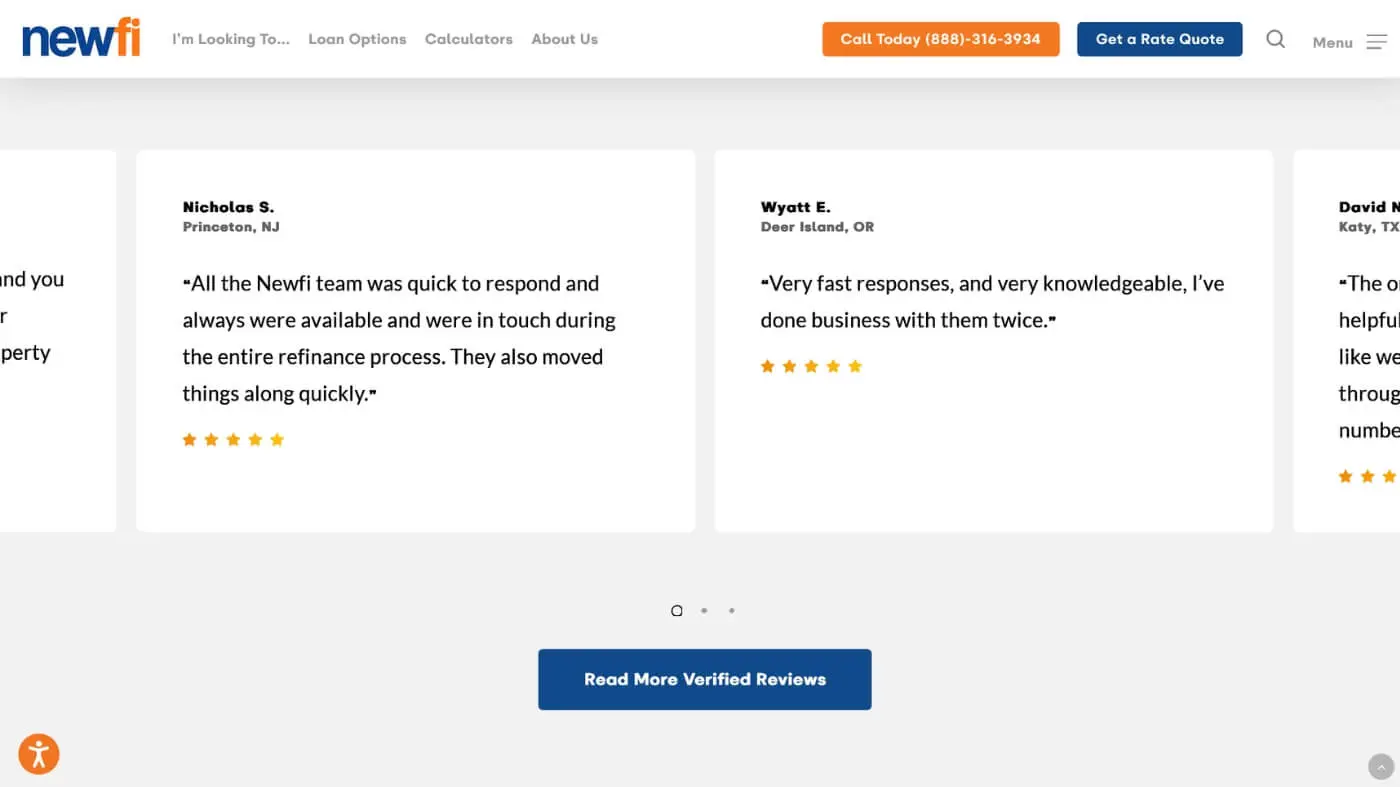Expand the I'm Looking To... dropdown
Screen dimensions: 1400x787
tap(230, 39)
